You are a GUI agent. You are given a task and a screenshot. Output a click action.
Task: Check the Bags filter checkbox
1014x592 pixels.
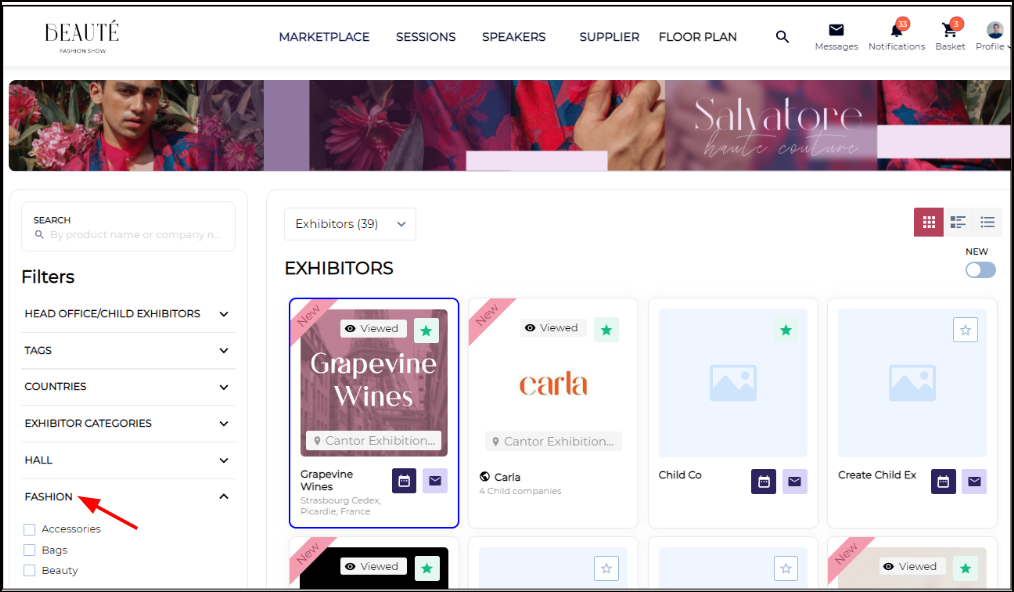click(x=29, y=550)
